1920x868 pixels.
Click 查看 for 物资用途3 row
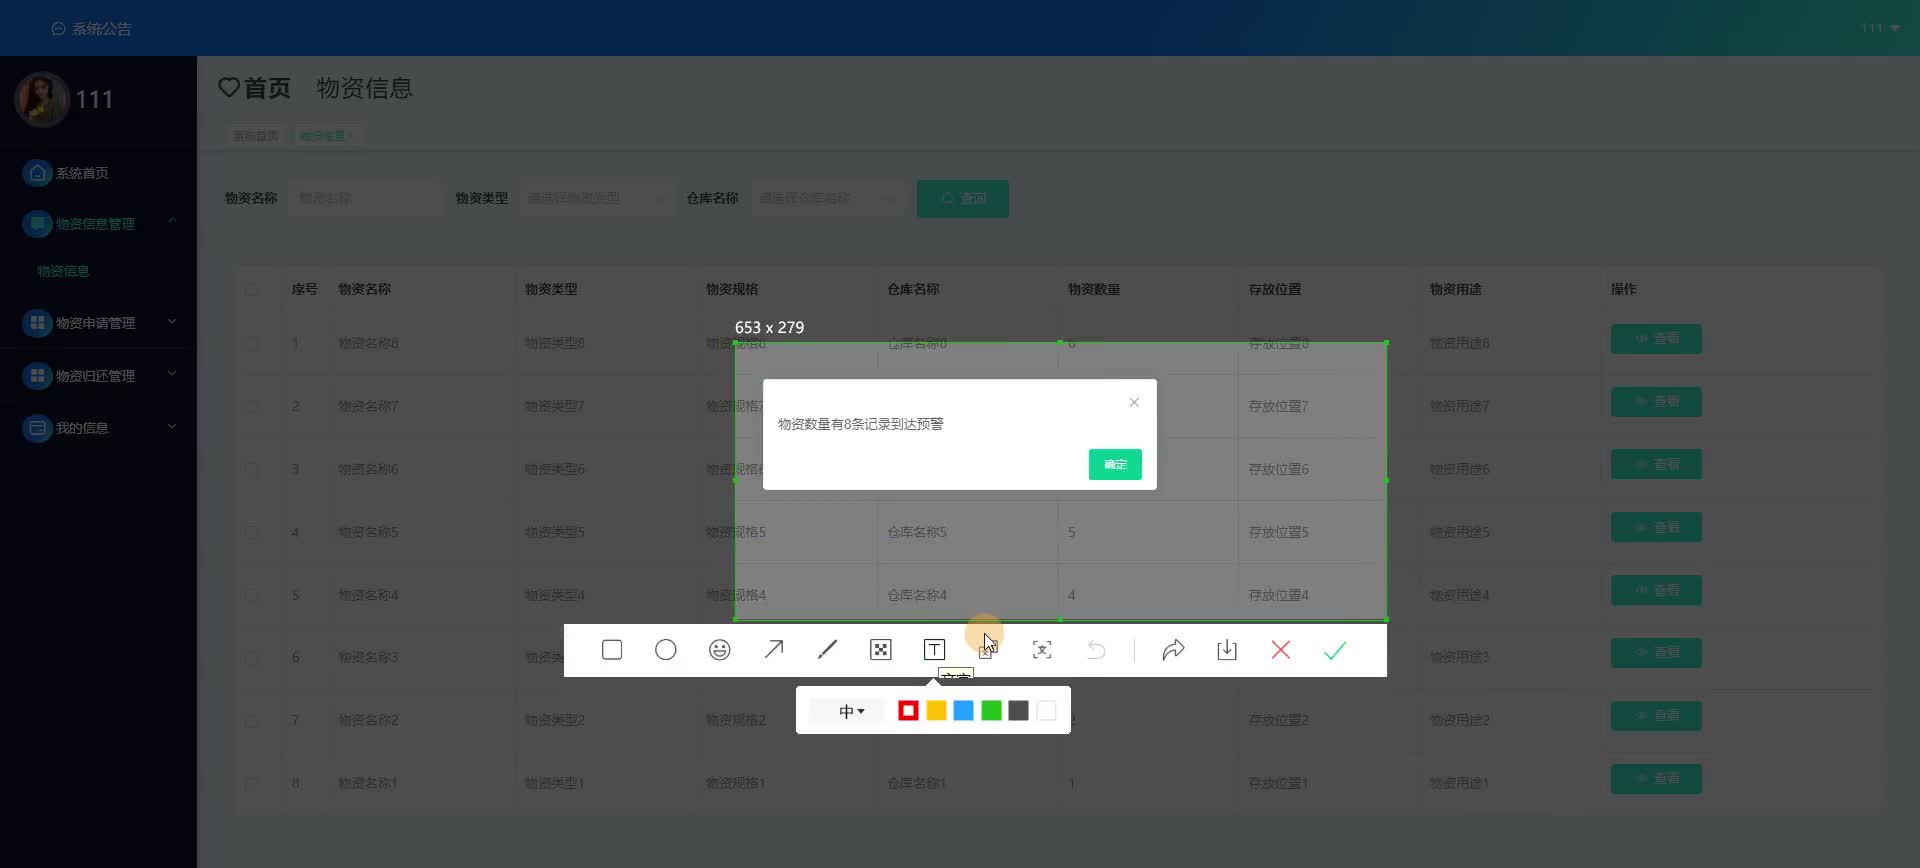pos(1656,653)
